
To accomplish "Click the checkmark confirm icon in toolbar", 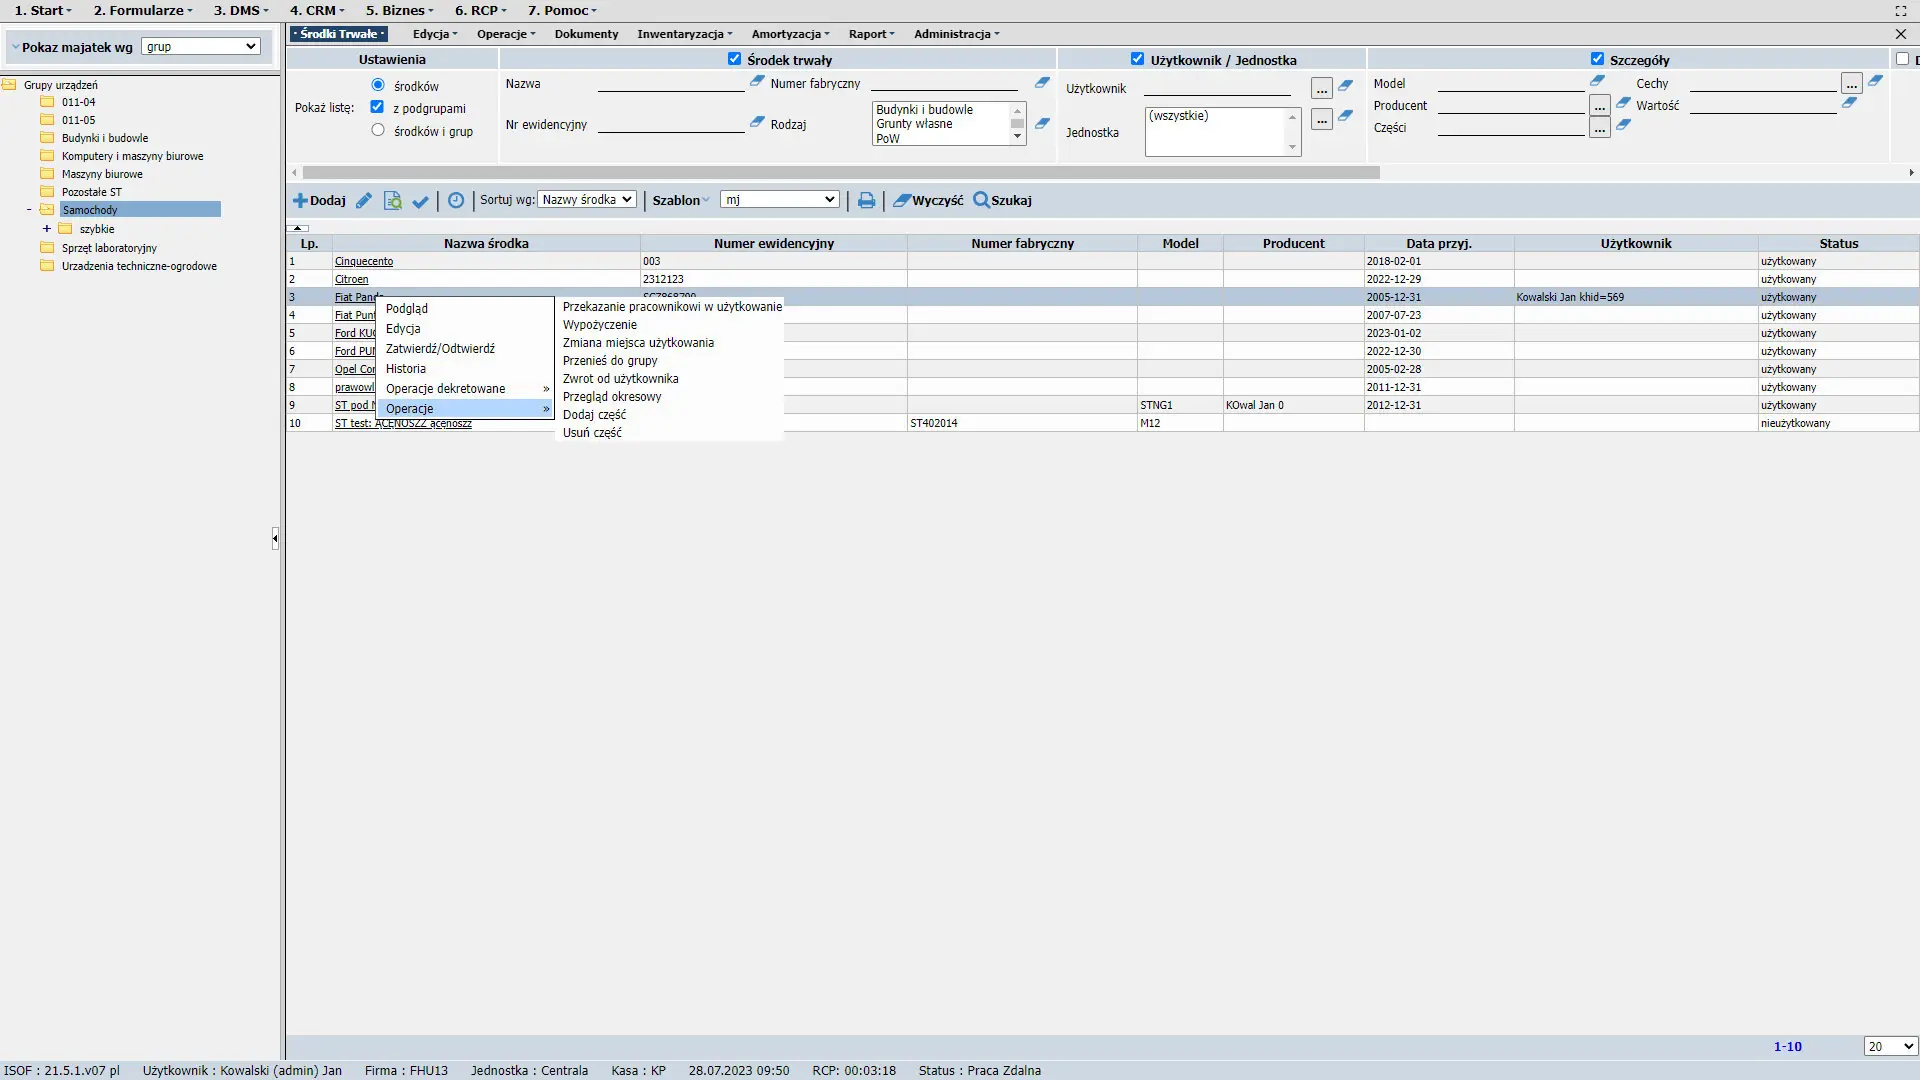I will coord(421,201).
